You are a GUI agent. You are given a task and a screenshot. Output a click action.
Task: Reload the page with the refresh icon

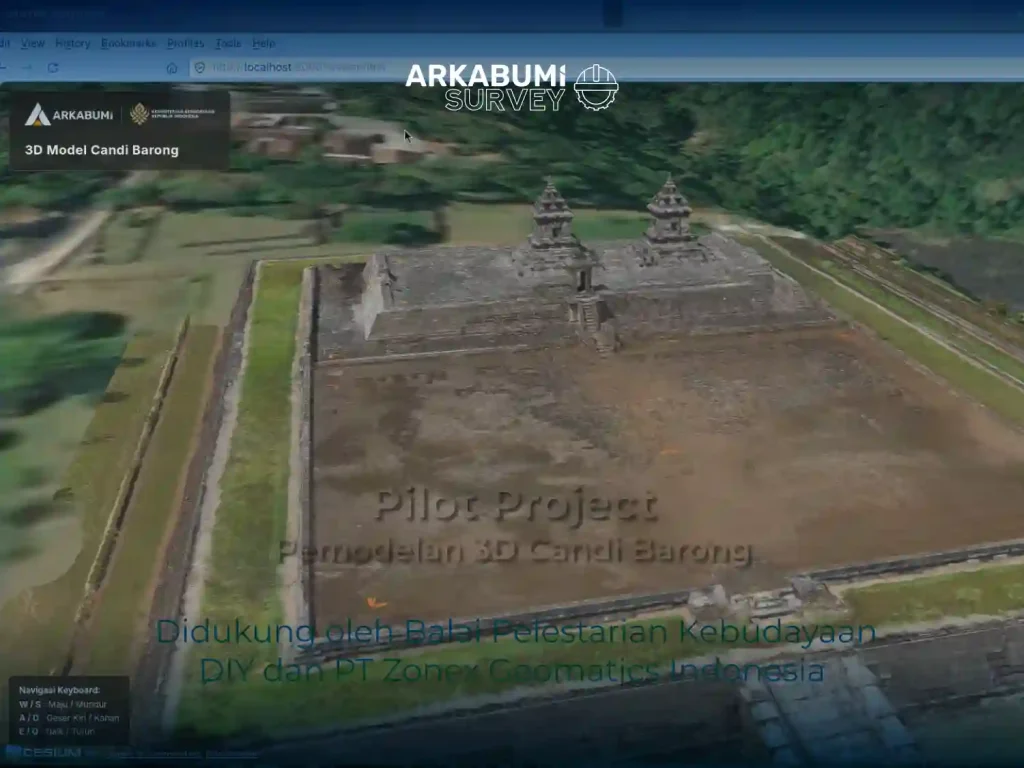(53, 67)
